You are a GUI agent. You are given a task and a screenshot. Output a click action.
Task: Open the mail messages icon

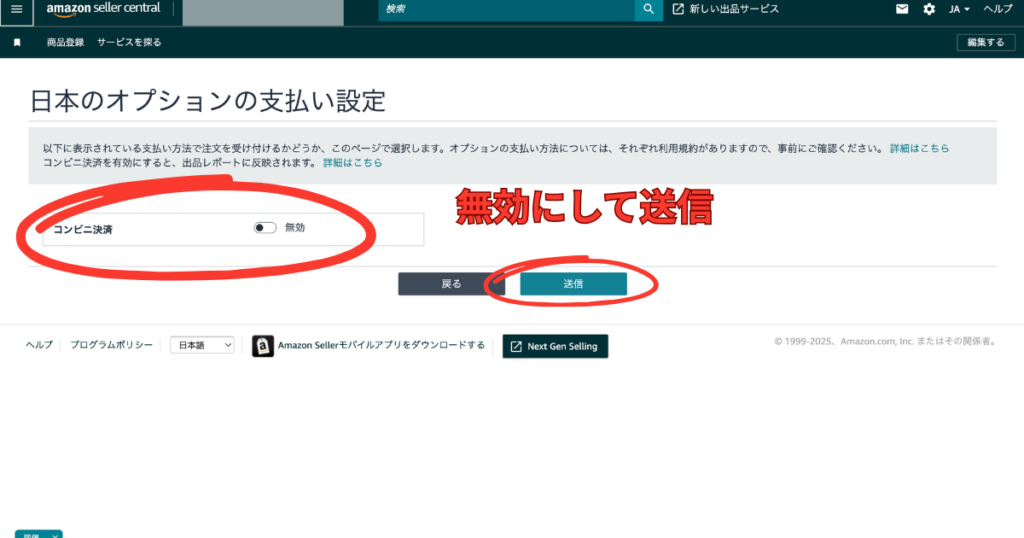(x=902, y=9)
